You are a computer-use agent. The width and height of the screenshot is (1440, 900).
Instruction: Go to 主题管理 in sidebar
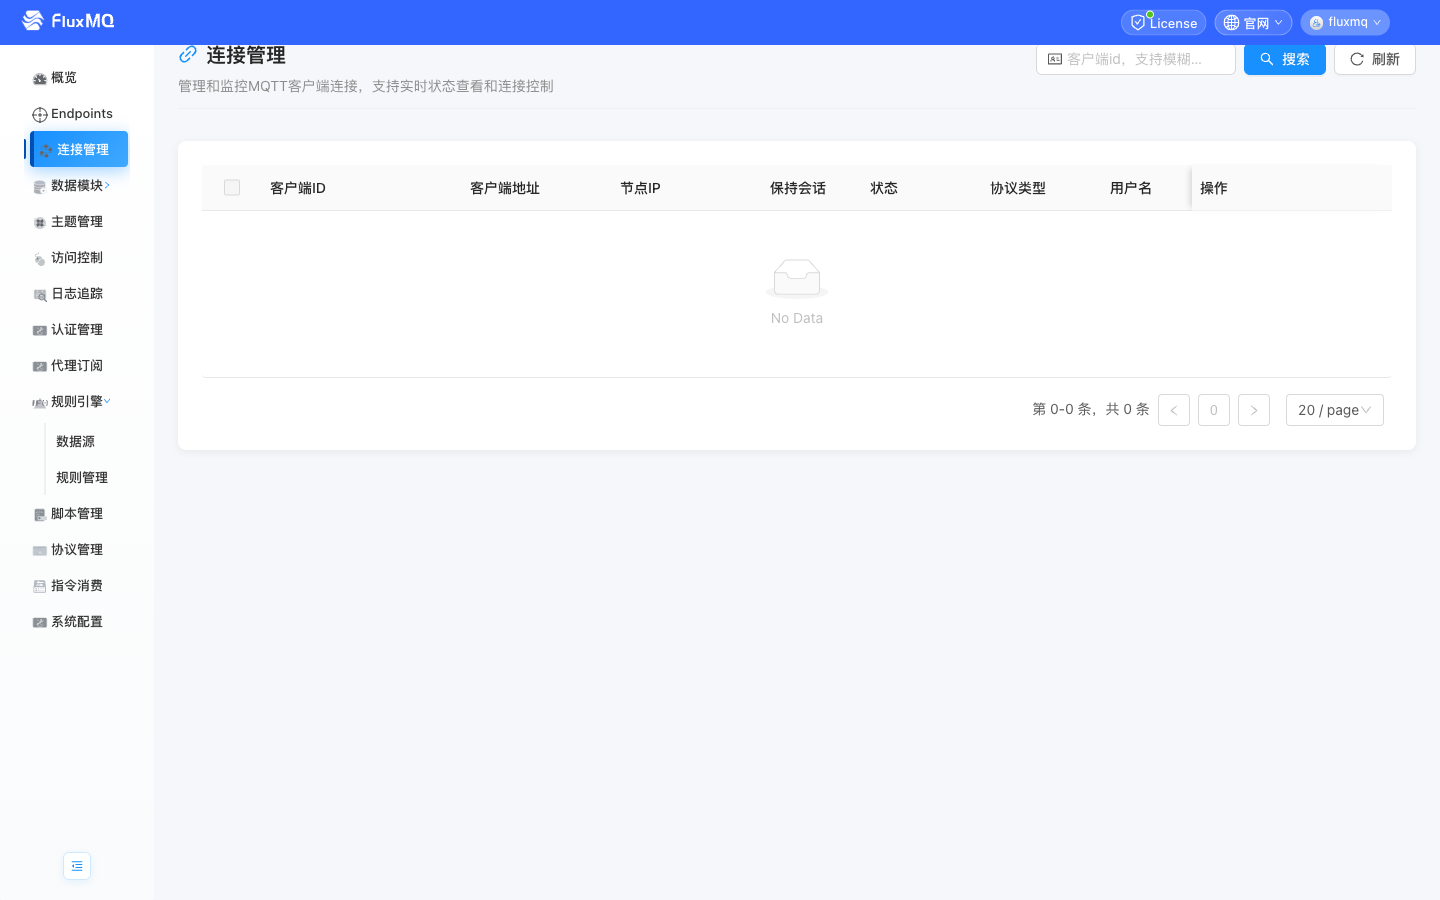[77, 222]
